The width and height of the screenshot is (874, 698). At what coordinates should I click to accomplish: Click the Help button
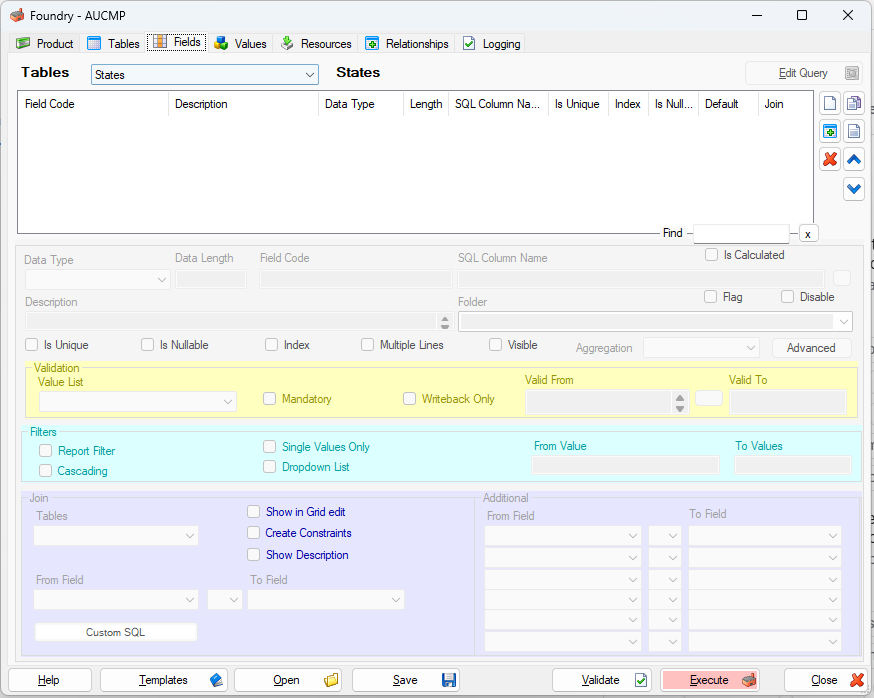[50, 680]
